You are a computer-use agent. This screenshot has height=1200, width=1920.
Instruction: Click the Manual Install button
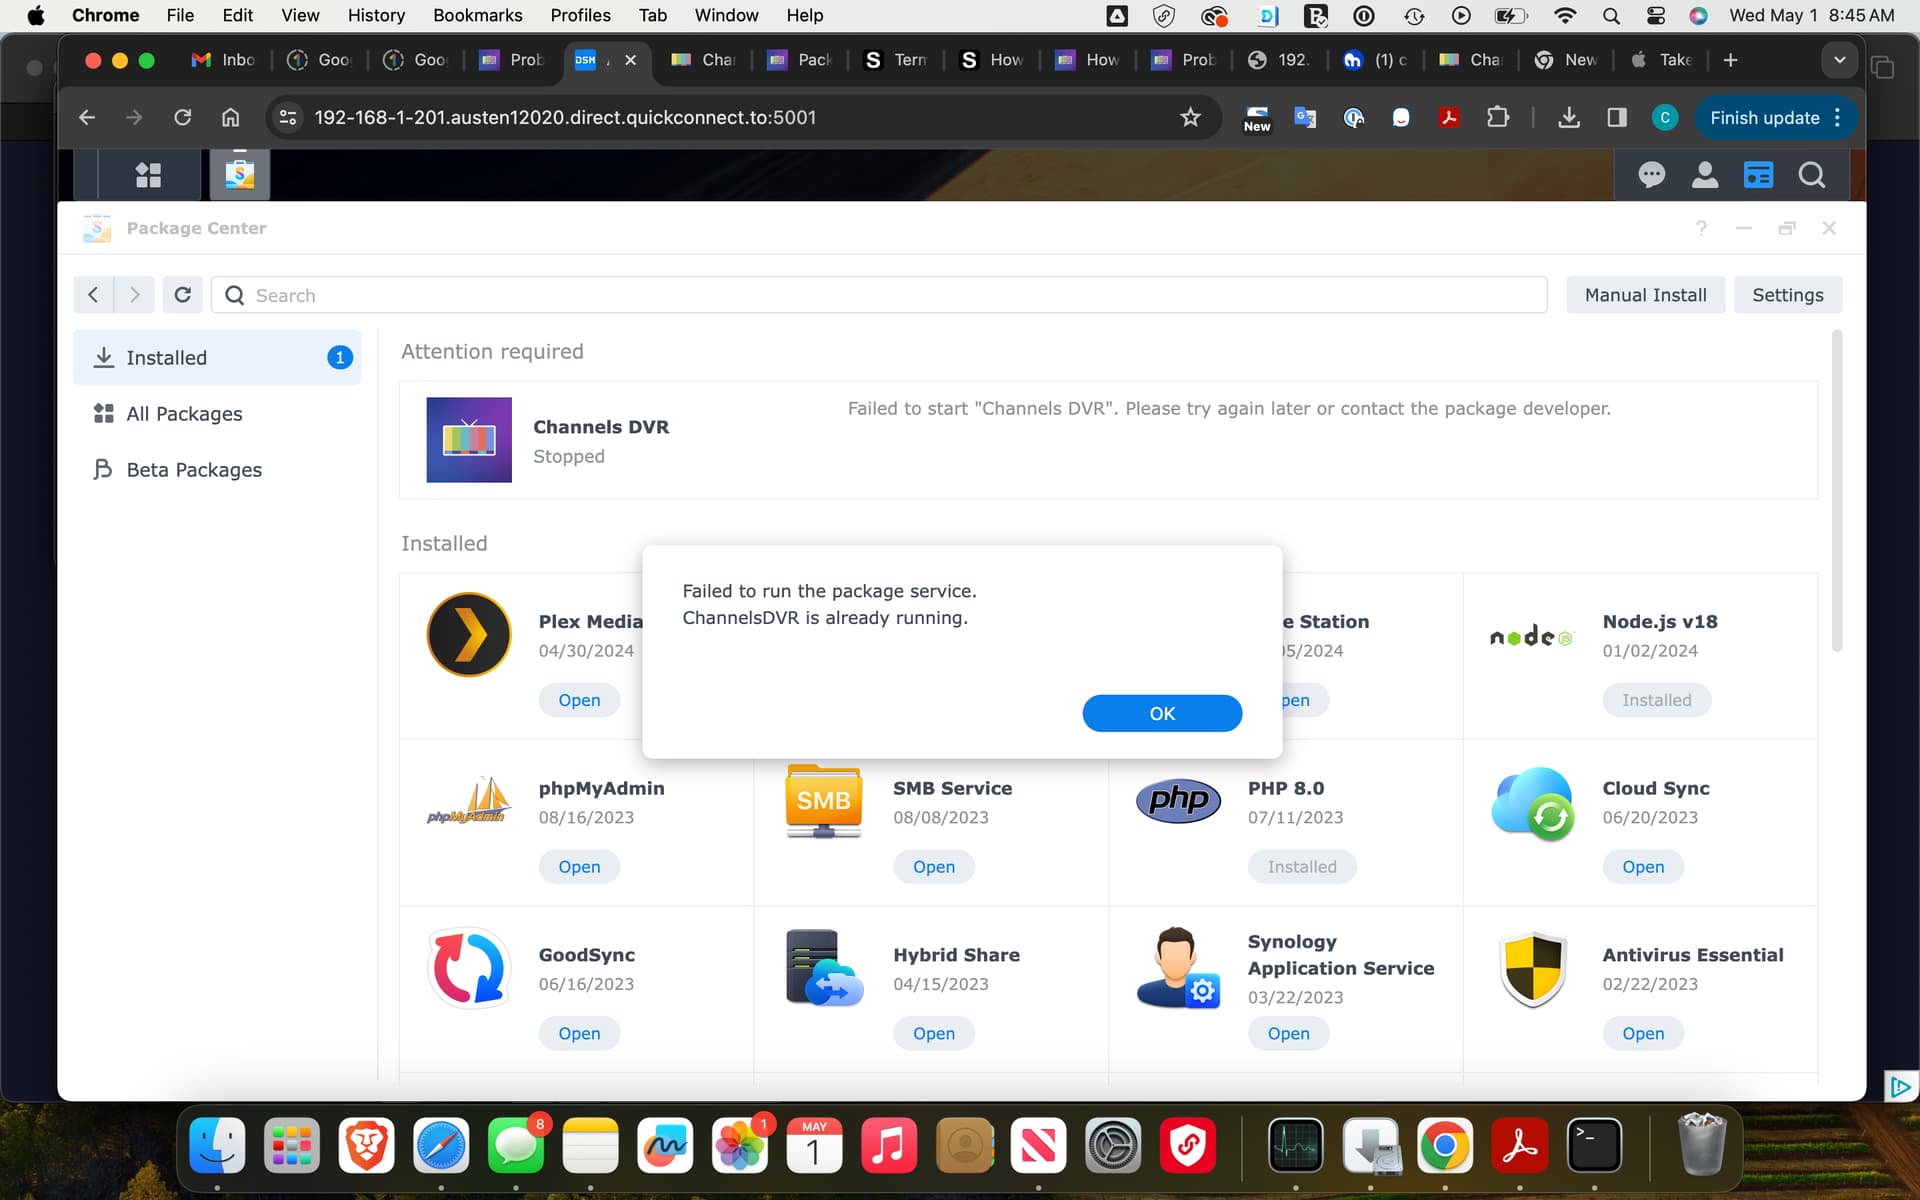tap(1645, 295)
